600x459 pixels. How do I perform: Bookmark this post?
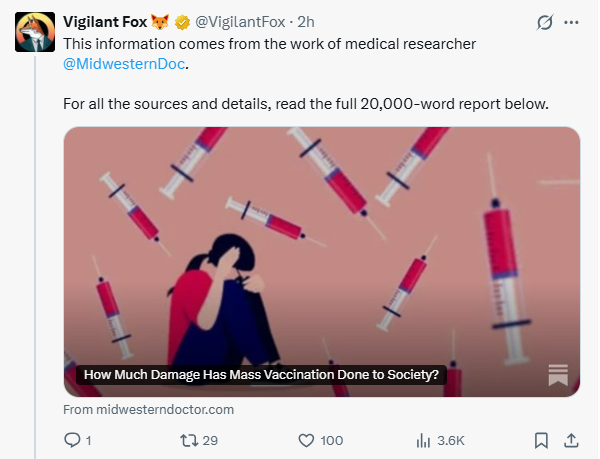(x=541, y=440)
